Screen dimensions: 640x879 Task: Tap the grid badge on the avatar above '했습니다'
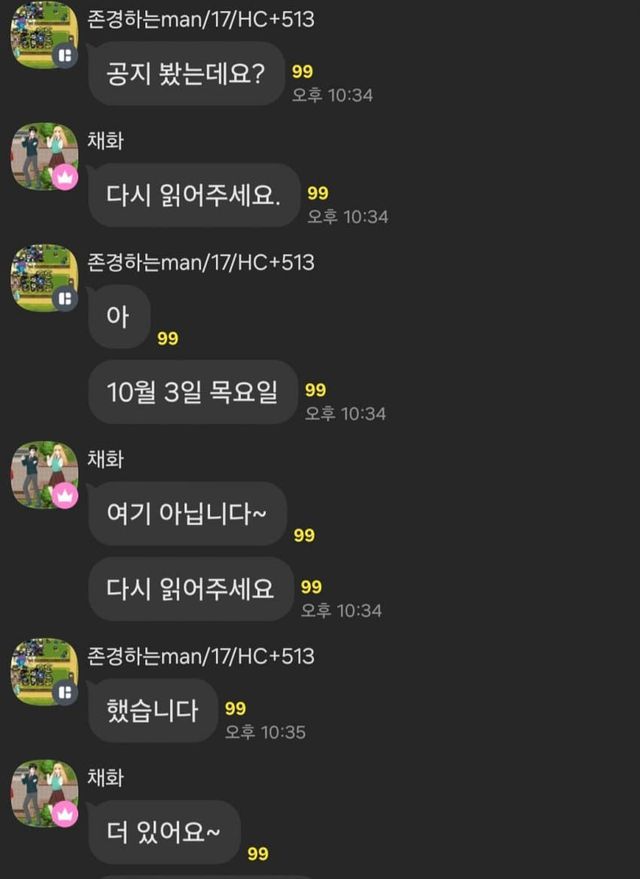tap(65, 692)
